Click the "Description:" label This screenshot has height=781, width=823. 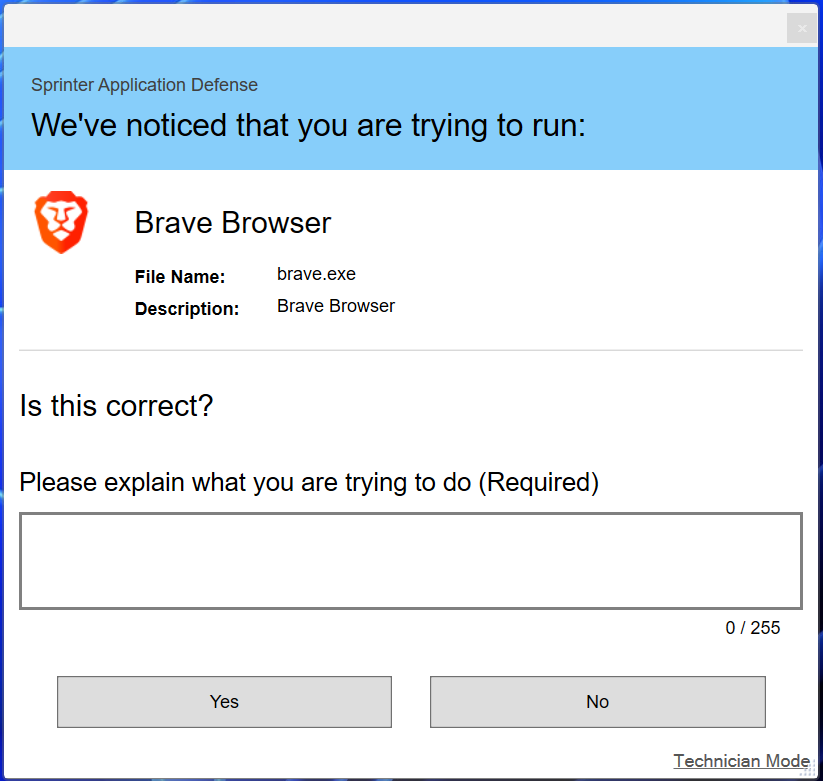(x=187, y=309)
